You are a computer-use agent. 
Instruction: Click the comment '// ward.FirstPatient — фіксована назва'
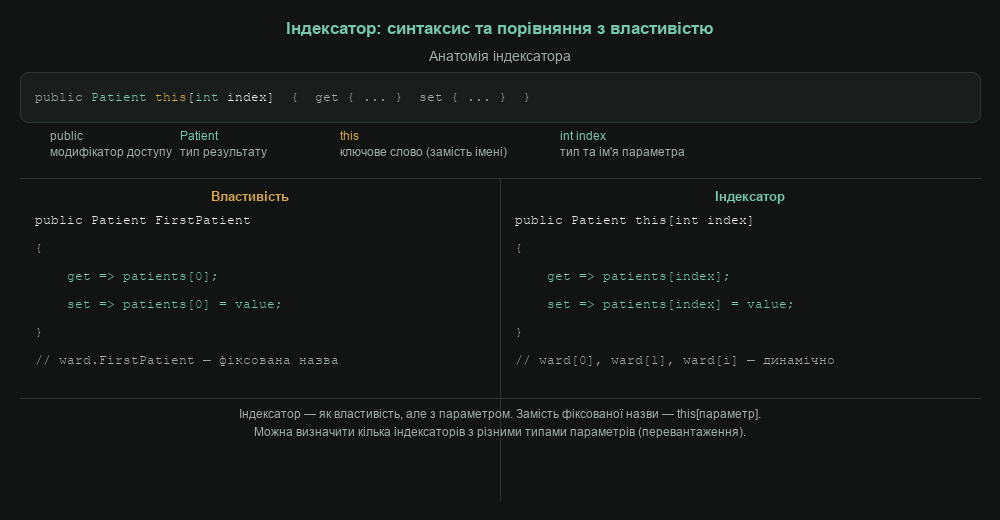[187, 360]
